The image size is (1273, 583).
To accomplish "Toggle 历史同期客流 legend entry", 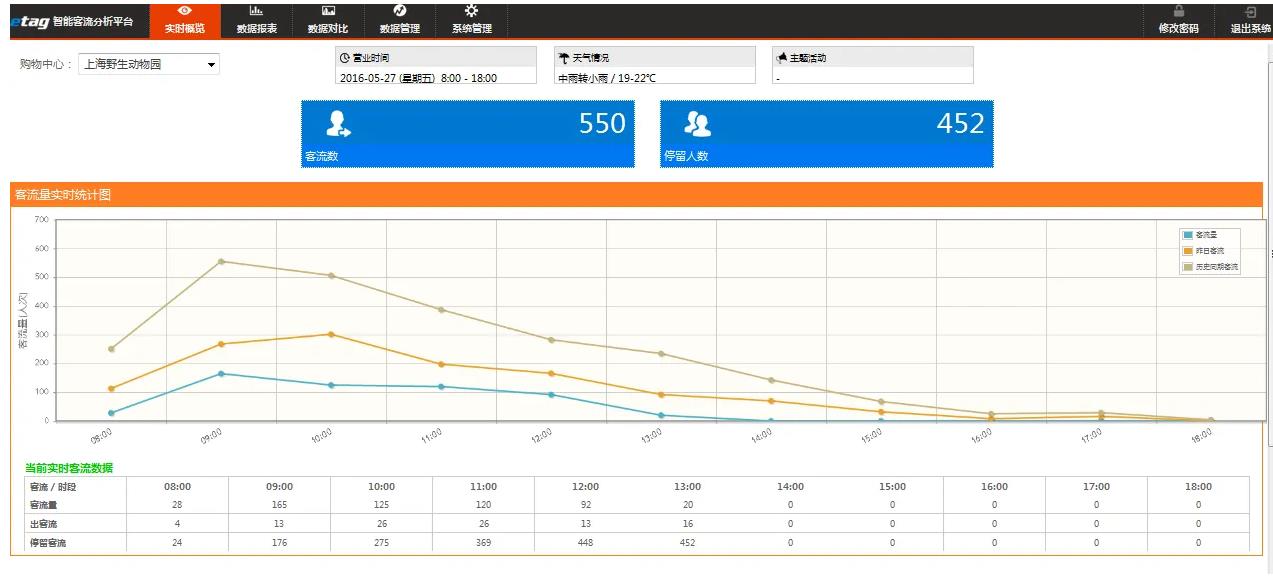I will [x=1209, y=267].
